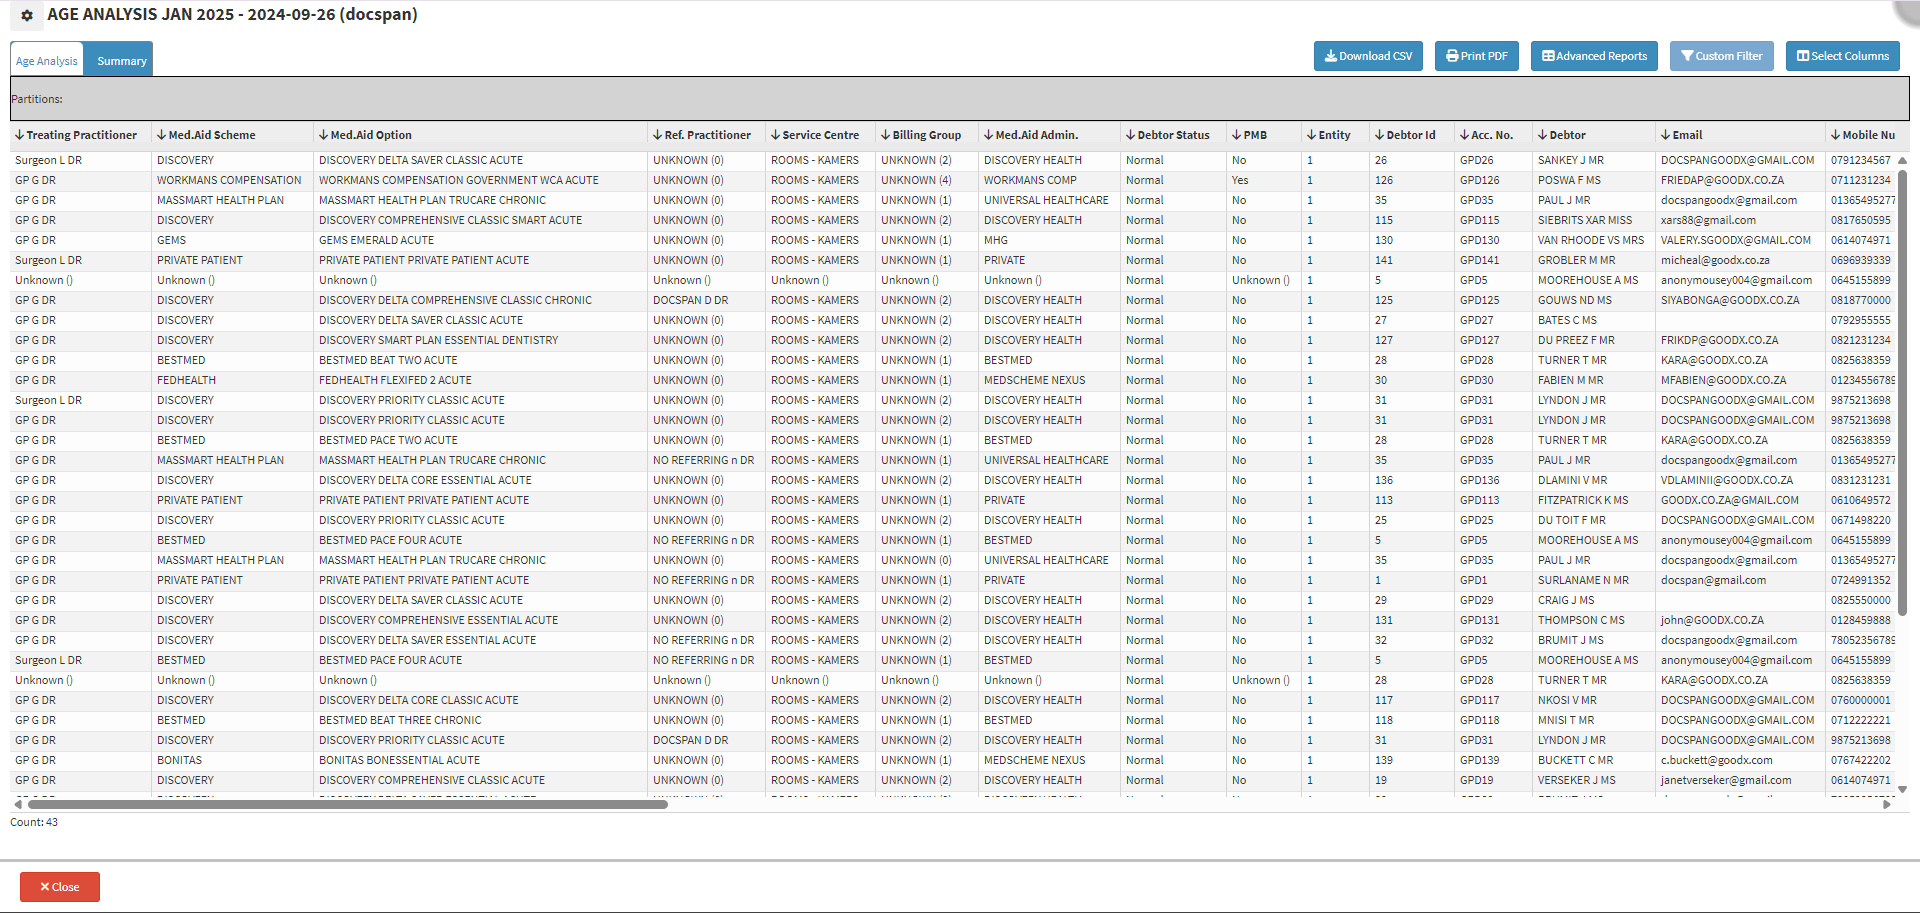Sort by Med.Aid Scheme column arrow
This screenshot has width=1920, height=913.
tap(161, 135)
